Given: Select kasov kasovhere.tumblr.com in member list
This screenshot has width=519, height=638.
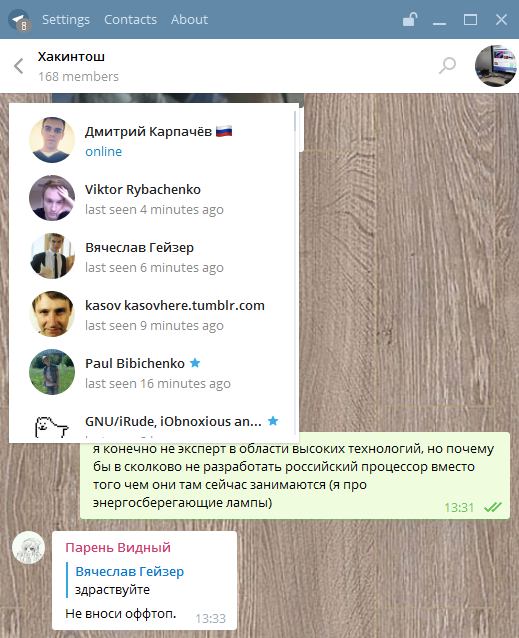Looking at the screenshot, I should 154,314.
